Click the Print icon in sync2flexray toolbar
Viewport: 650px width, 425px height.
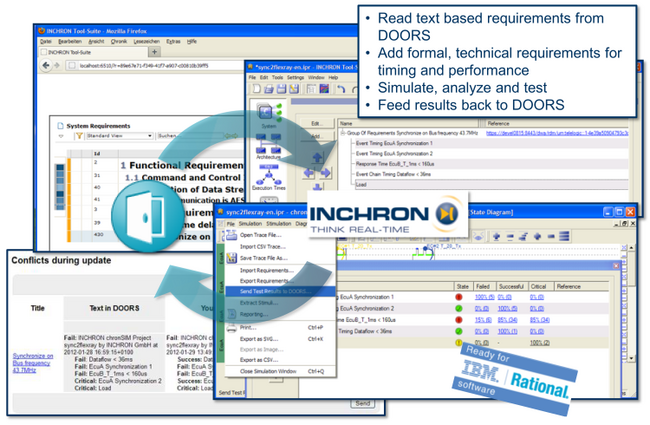[269, 88]
